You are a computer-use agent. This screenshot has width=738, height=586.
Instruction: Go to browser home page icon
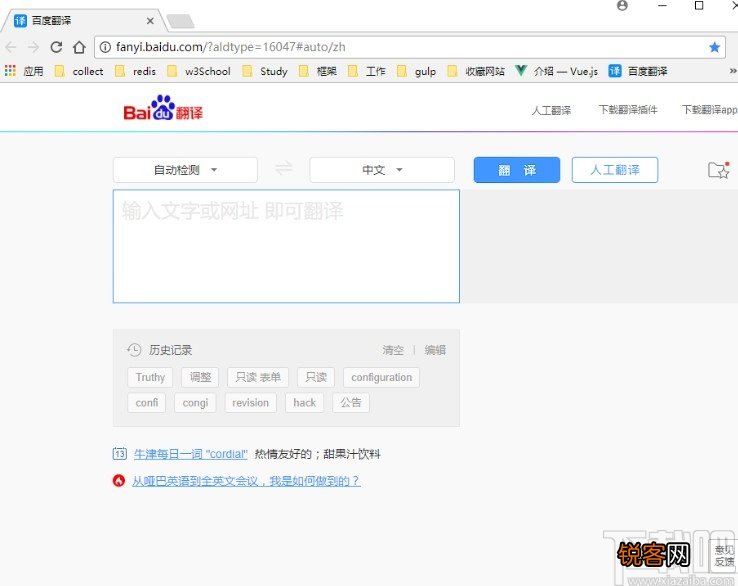click(79, 47)
